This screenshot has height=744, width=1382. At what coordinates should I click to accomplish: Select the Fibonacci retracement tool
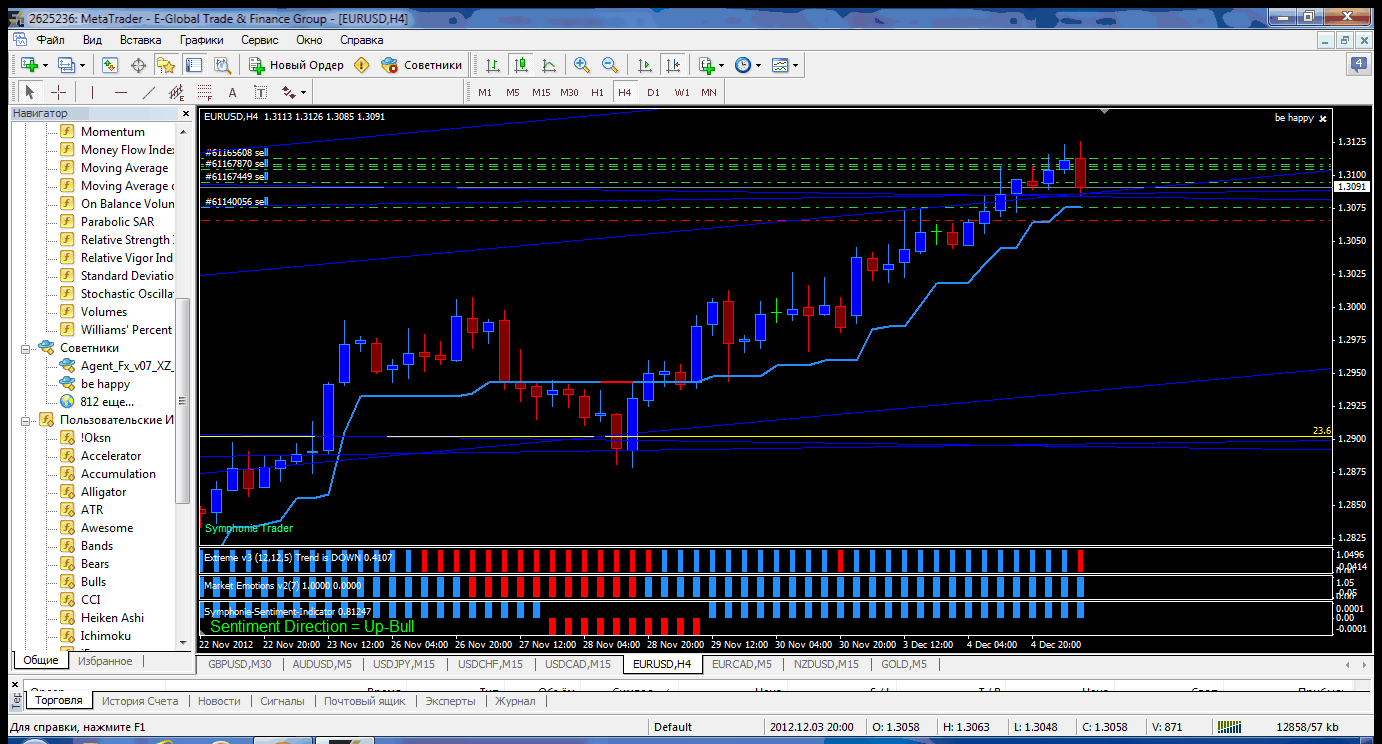tap(205, 92)
